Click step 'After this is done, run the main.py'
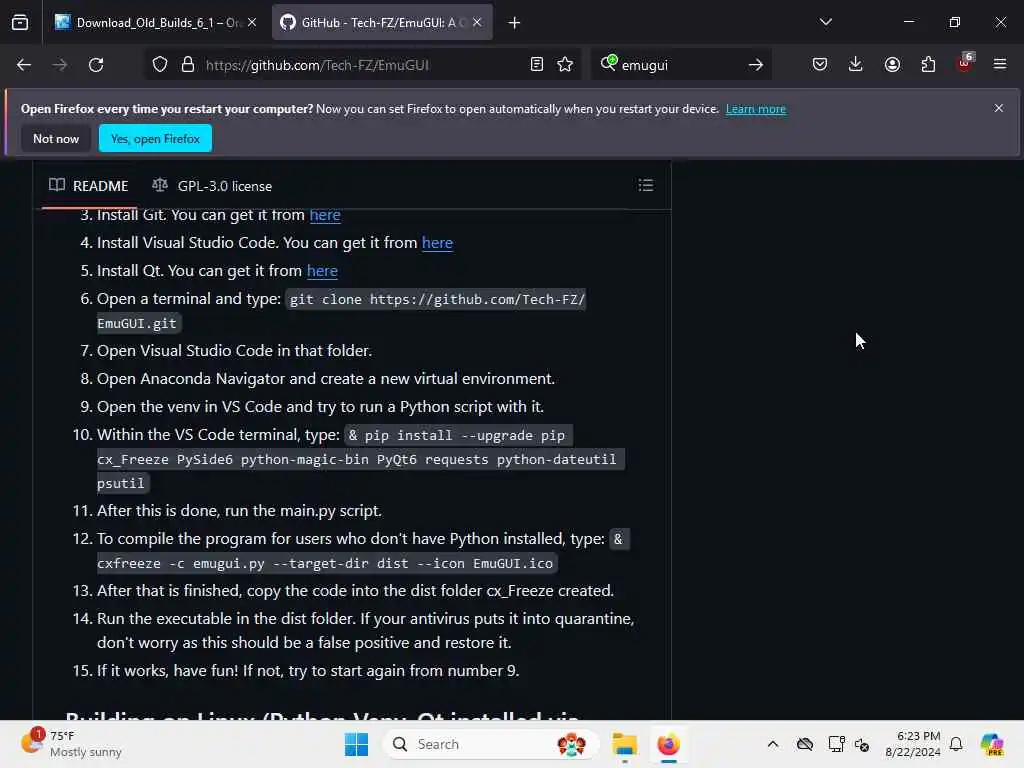The width and height of the screenshot is (1024, 768). pyautogui.click(x=239, y=511)
